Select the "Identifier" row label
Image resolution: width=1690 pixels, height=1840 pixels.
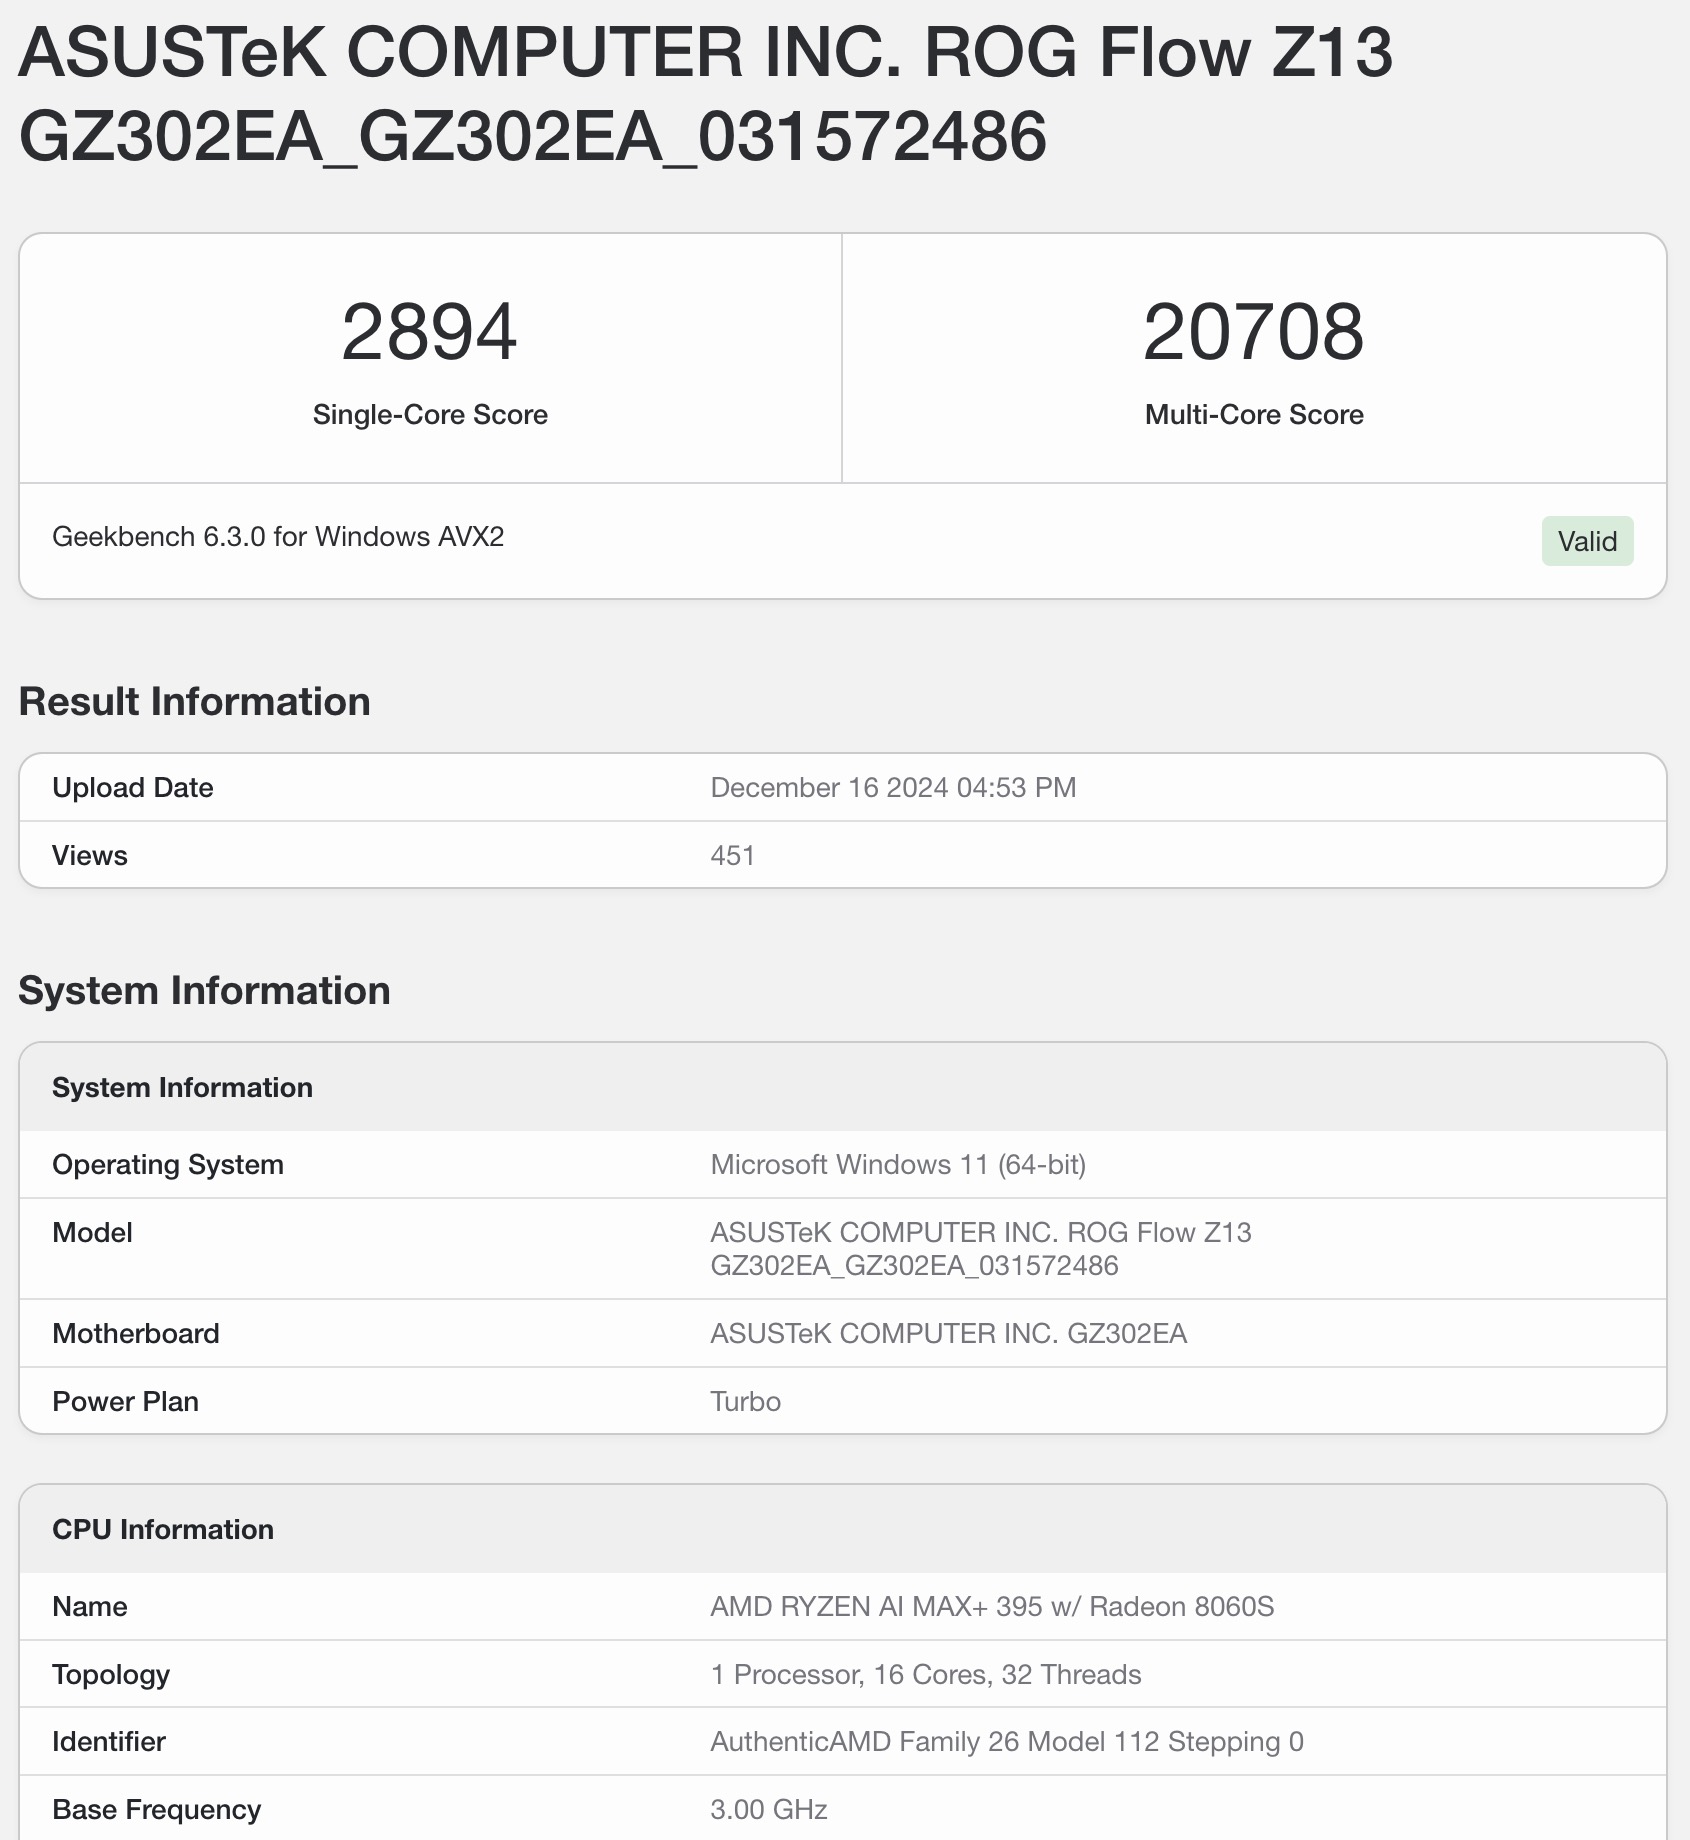[108, 1742]
